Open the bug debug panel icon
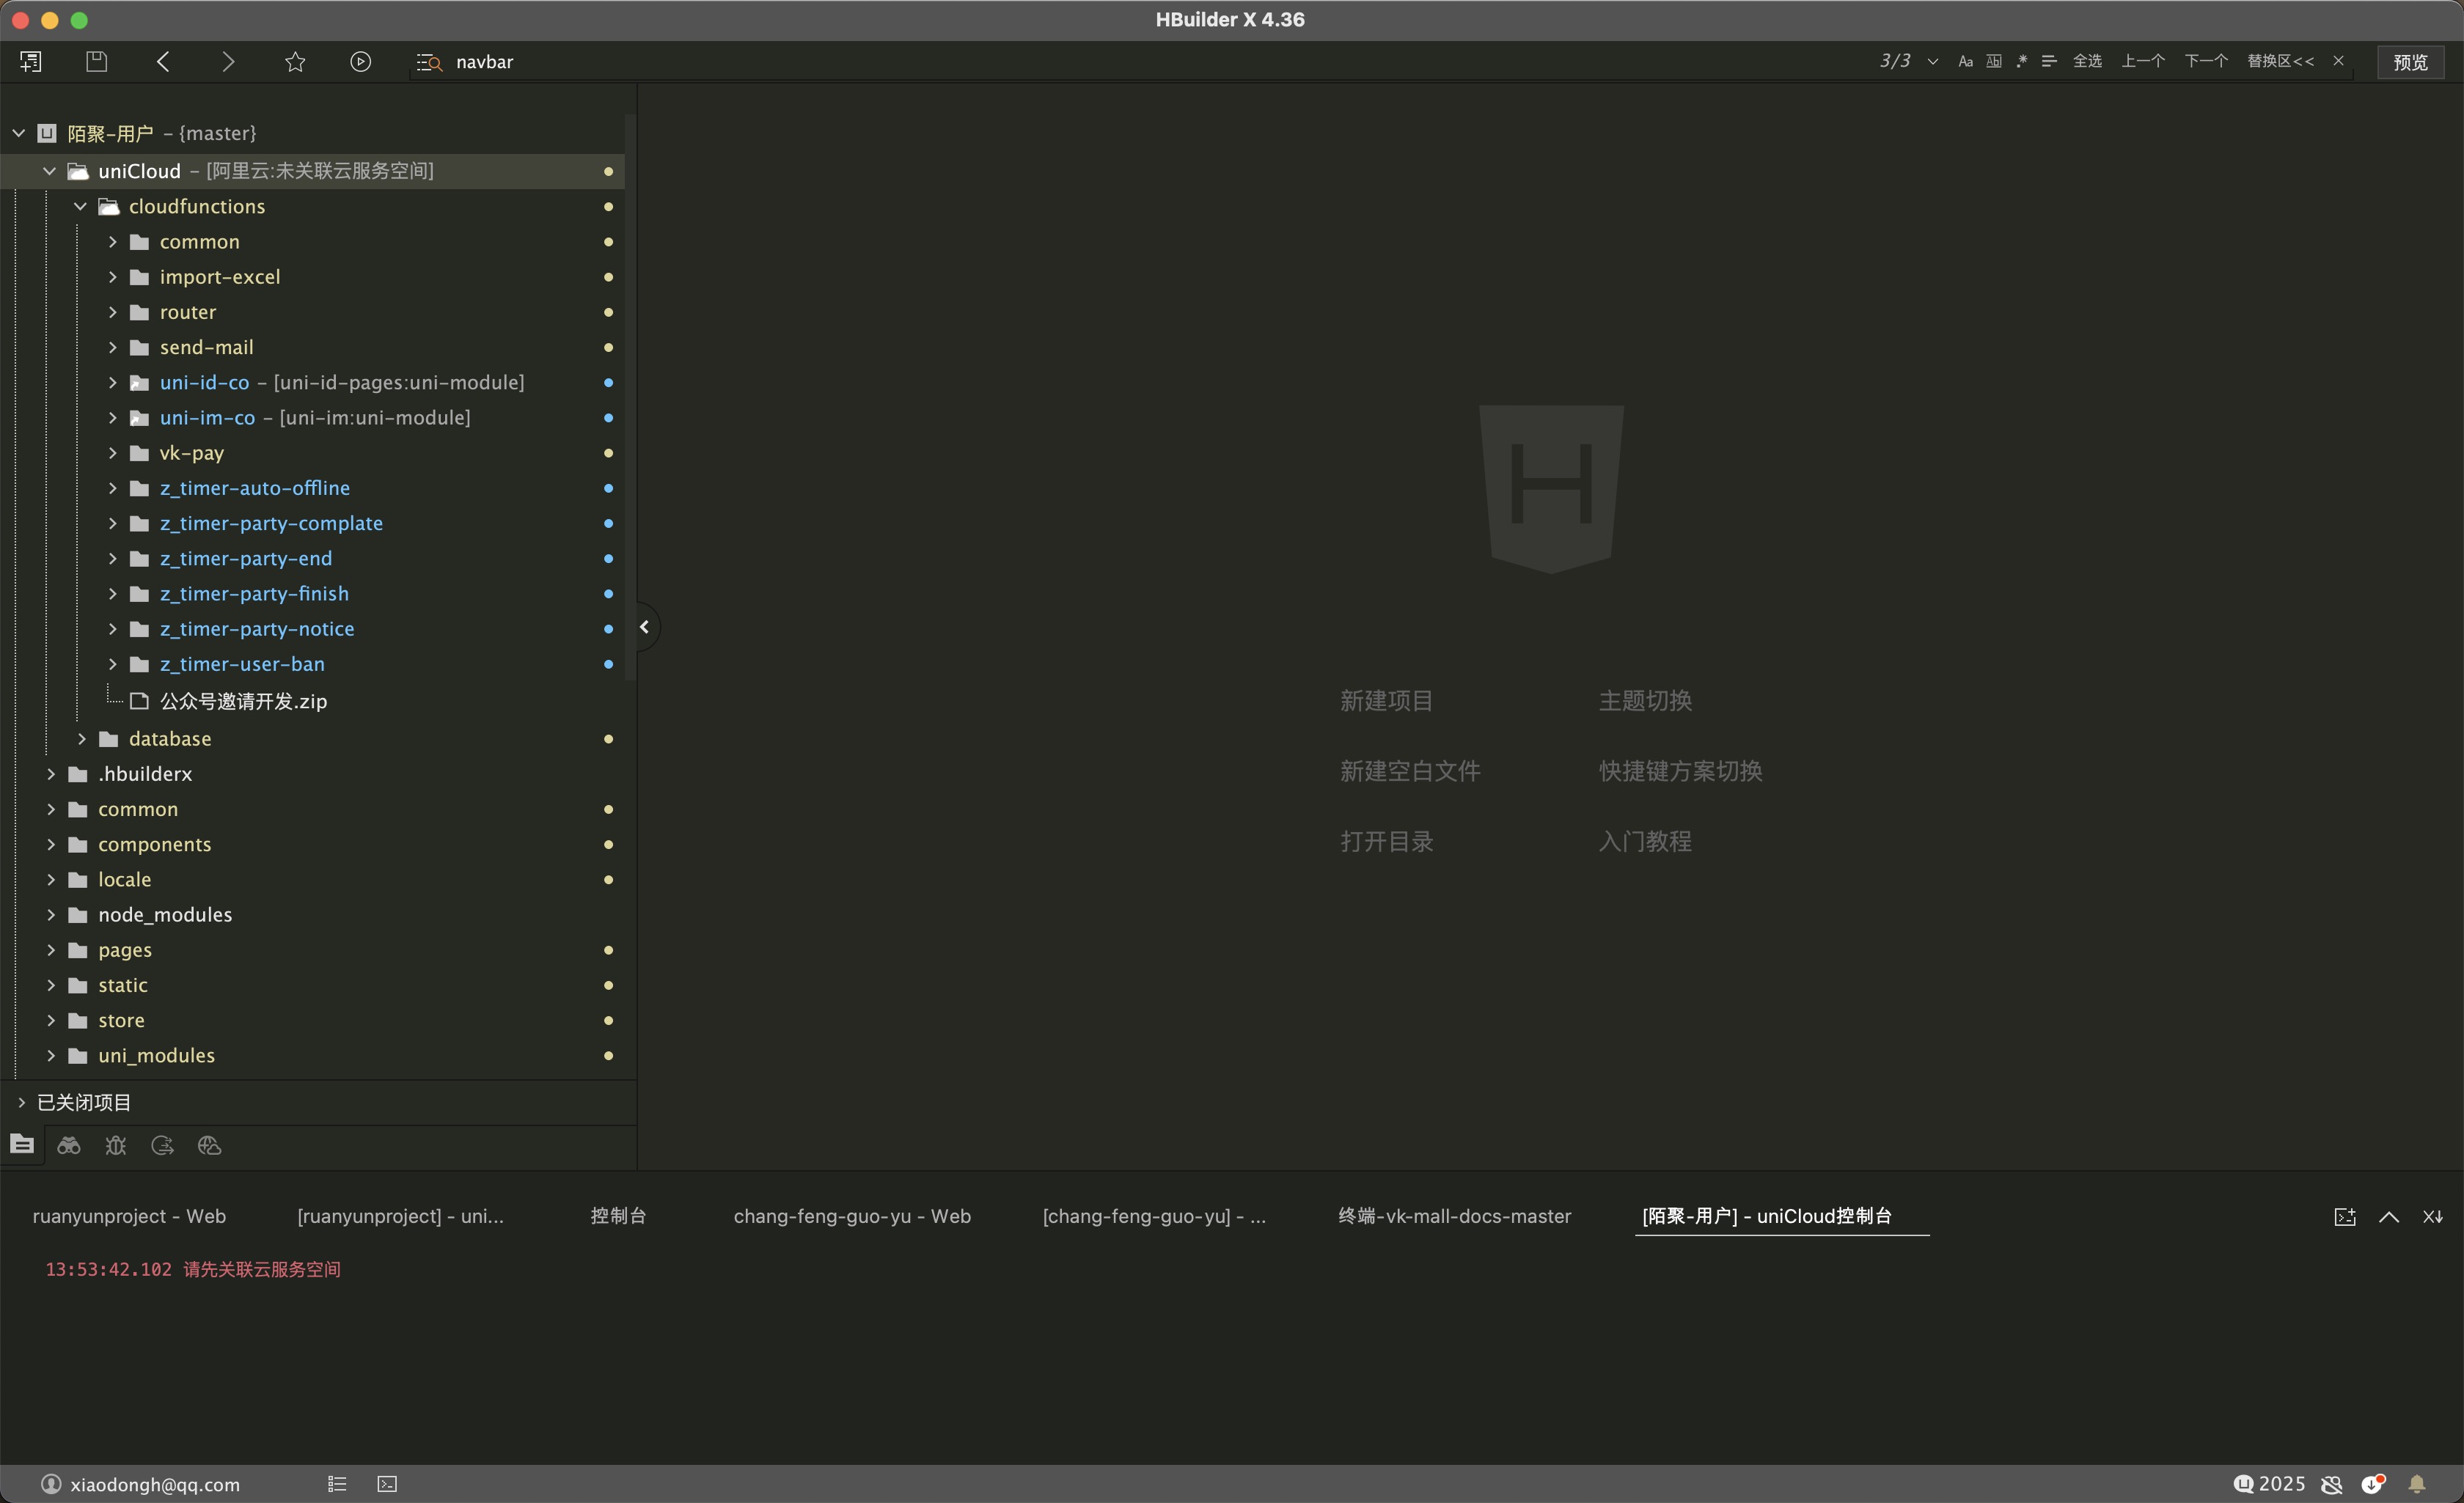 (116, 1146)
